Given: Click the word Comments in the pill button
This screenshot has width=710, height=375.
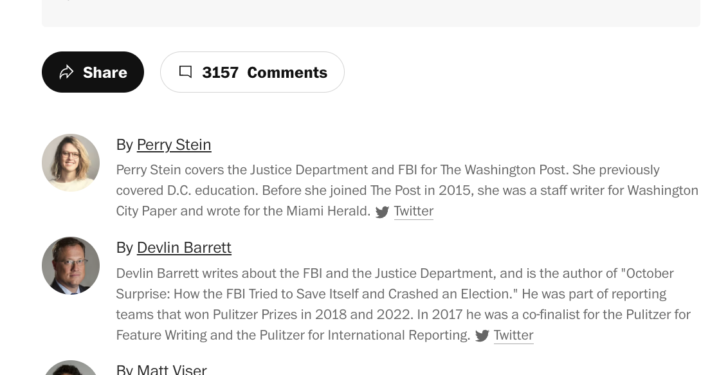Looking at the screenshot, I should 287,72.
